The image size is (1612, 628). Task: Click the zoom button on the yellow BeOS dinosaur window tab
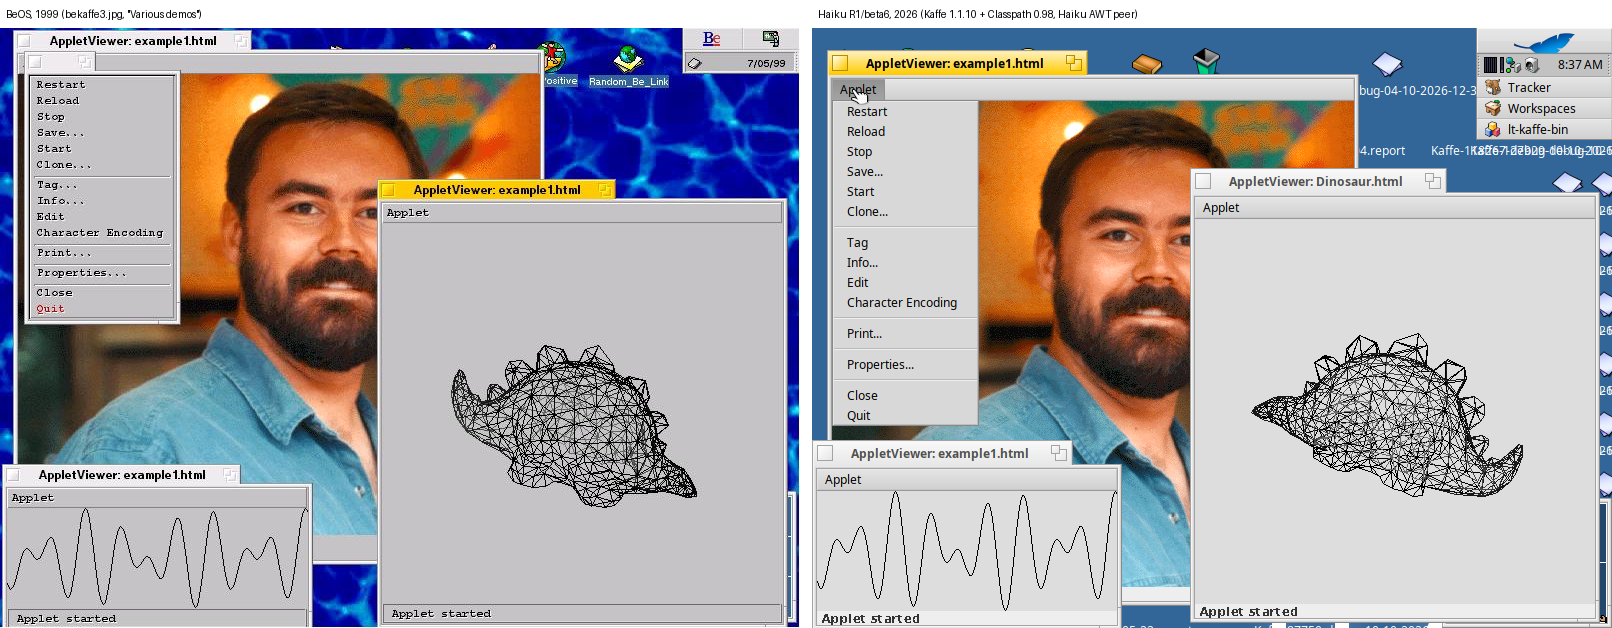(x=604, y=190)
